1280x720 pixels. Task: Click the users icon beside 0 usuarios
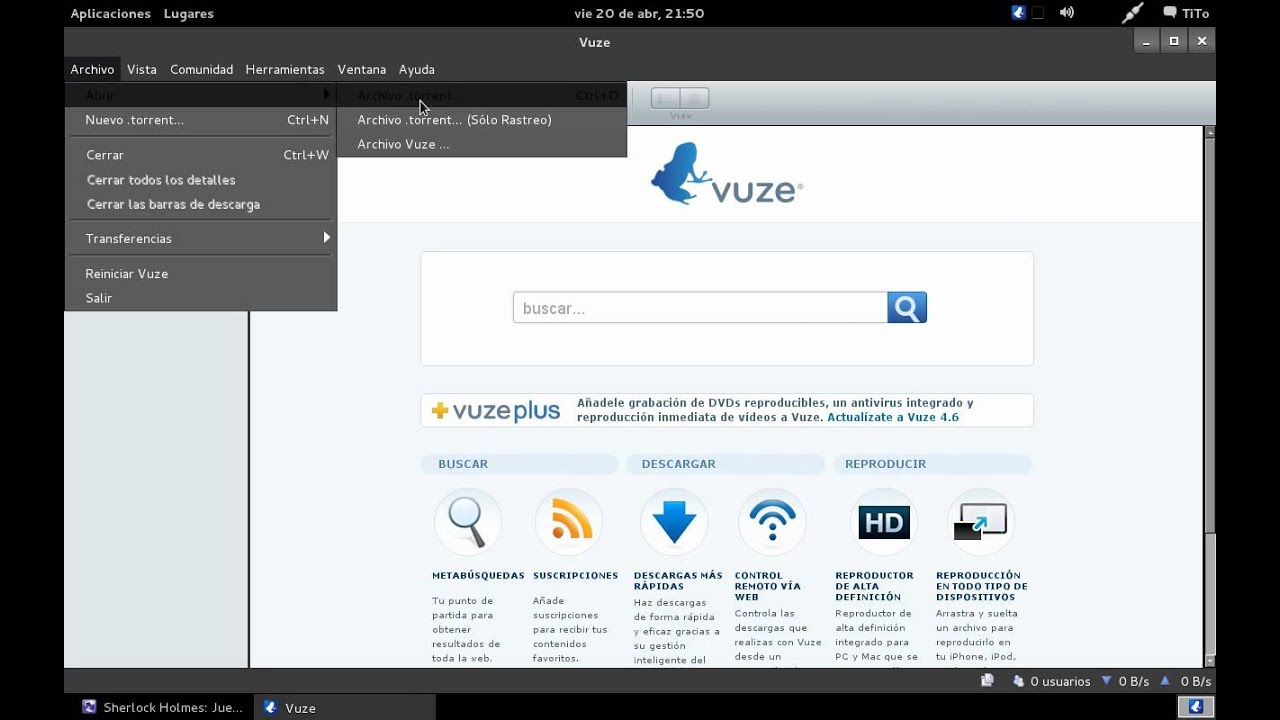coord(1019,681)
